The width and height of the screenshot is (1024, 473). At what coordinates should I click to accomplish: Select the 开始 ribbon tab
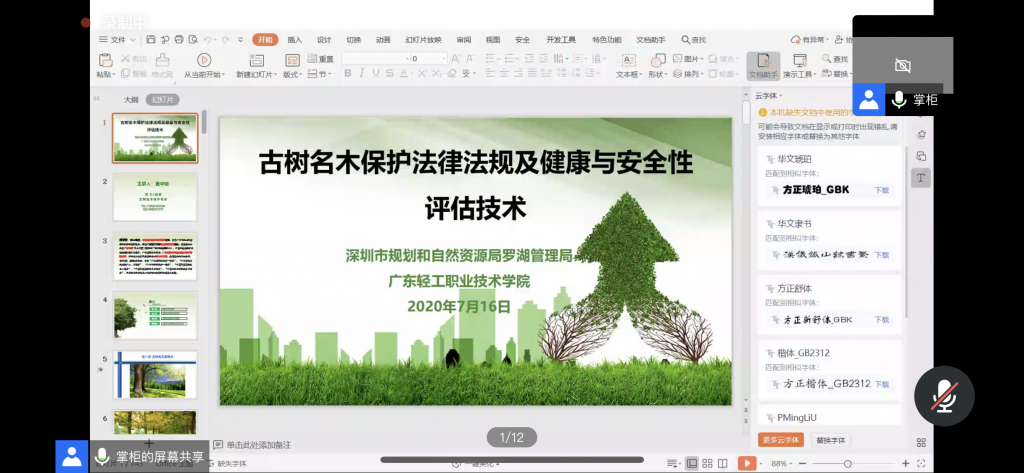[265, 39]
